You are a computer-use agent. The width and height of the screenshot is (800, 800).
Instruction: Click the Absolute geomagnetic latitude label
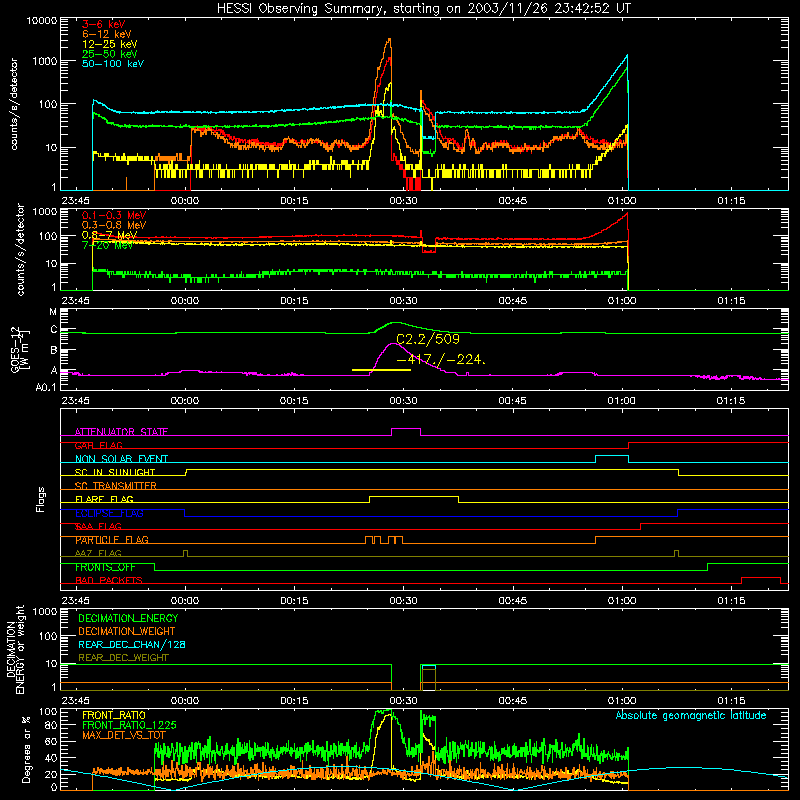tap(691, 716)
